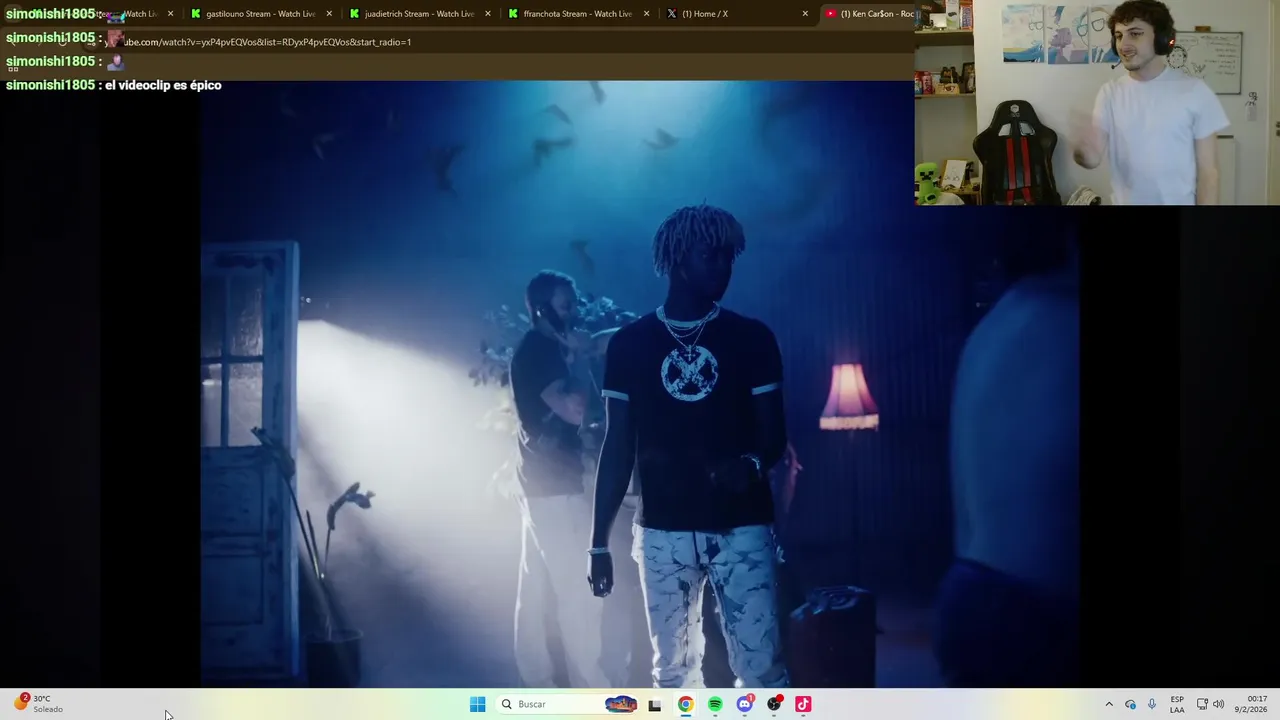Click the webcam overlay of the streamer

[x=1097, y=102]
